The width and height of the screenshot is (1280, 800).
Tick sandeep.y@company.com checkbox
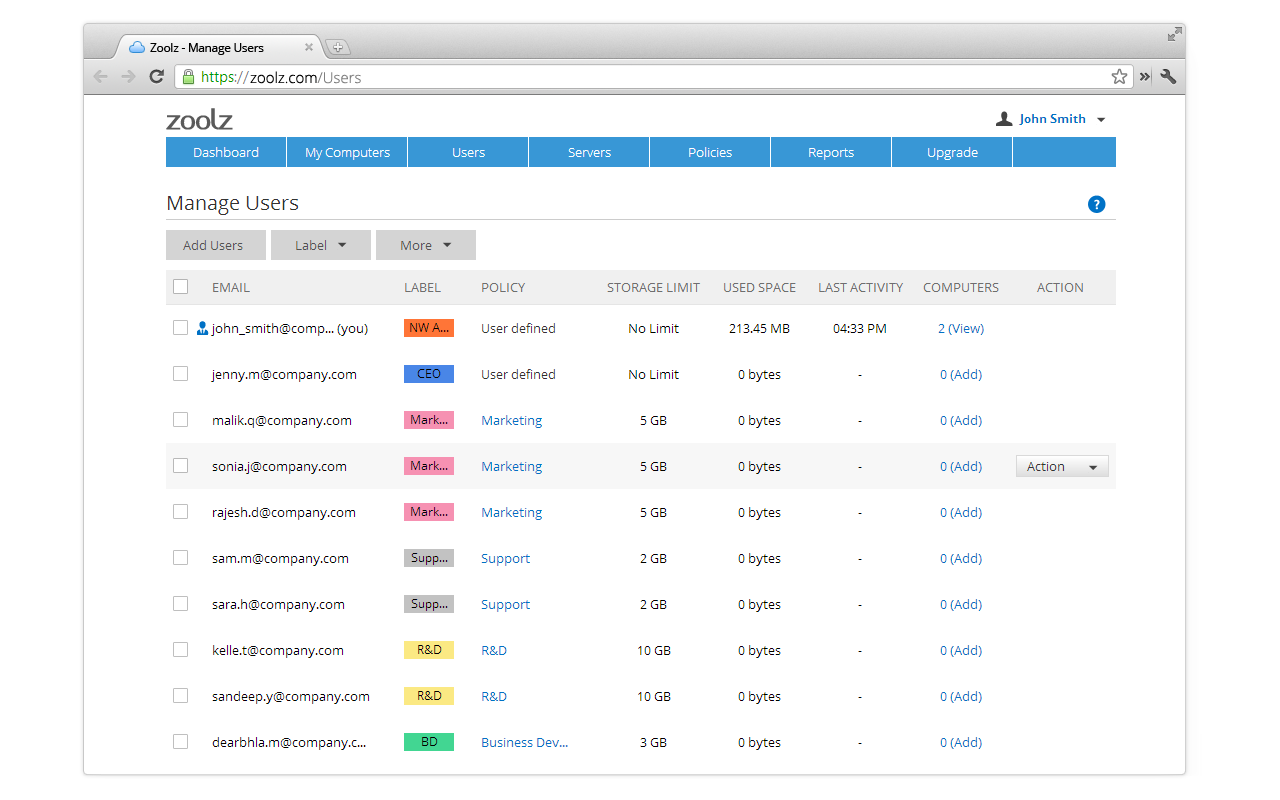pyautogui.click(x=180, y=696)
